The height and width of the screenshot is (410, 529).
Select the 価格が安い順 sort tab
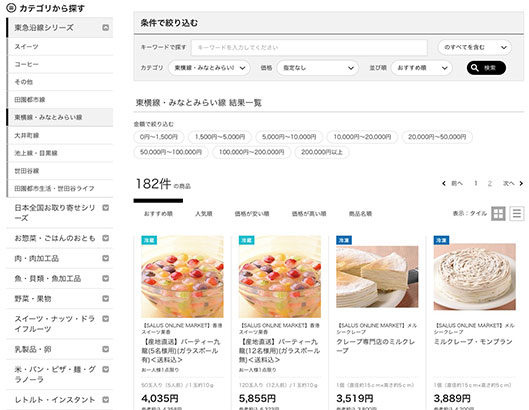coord(252,214)
